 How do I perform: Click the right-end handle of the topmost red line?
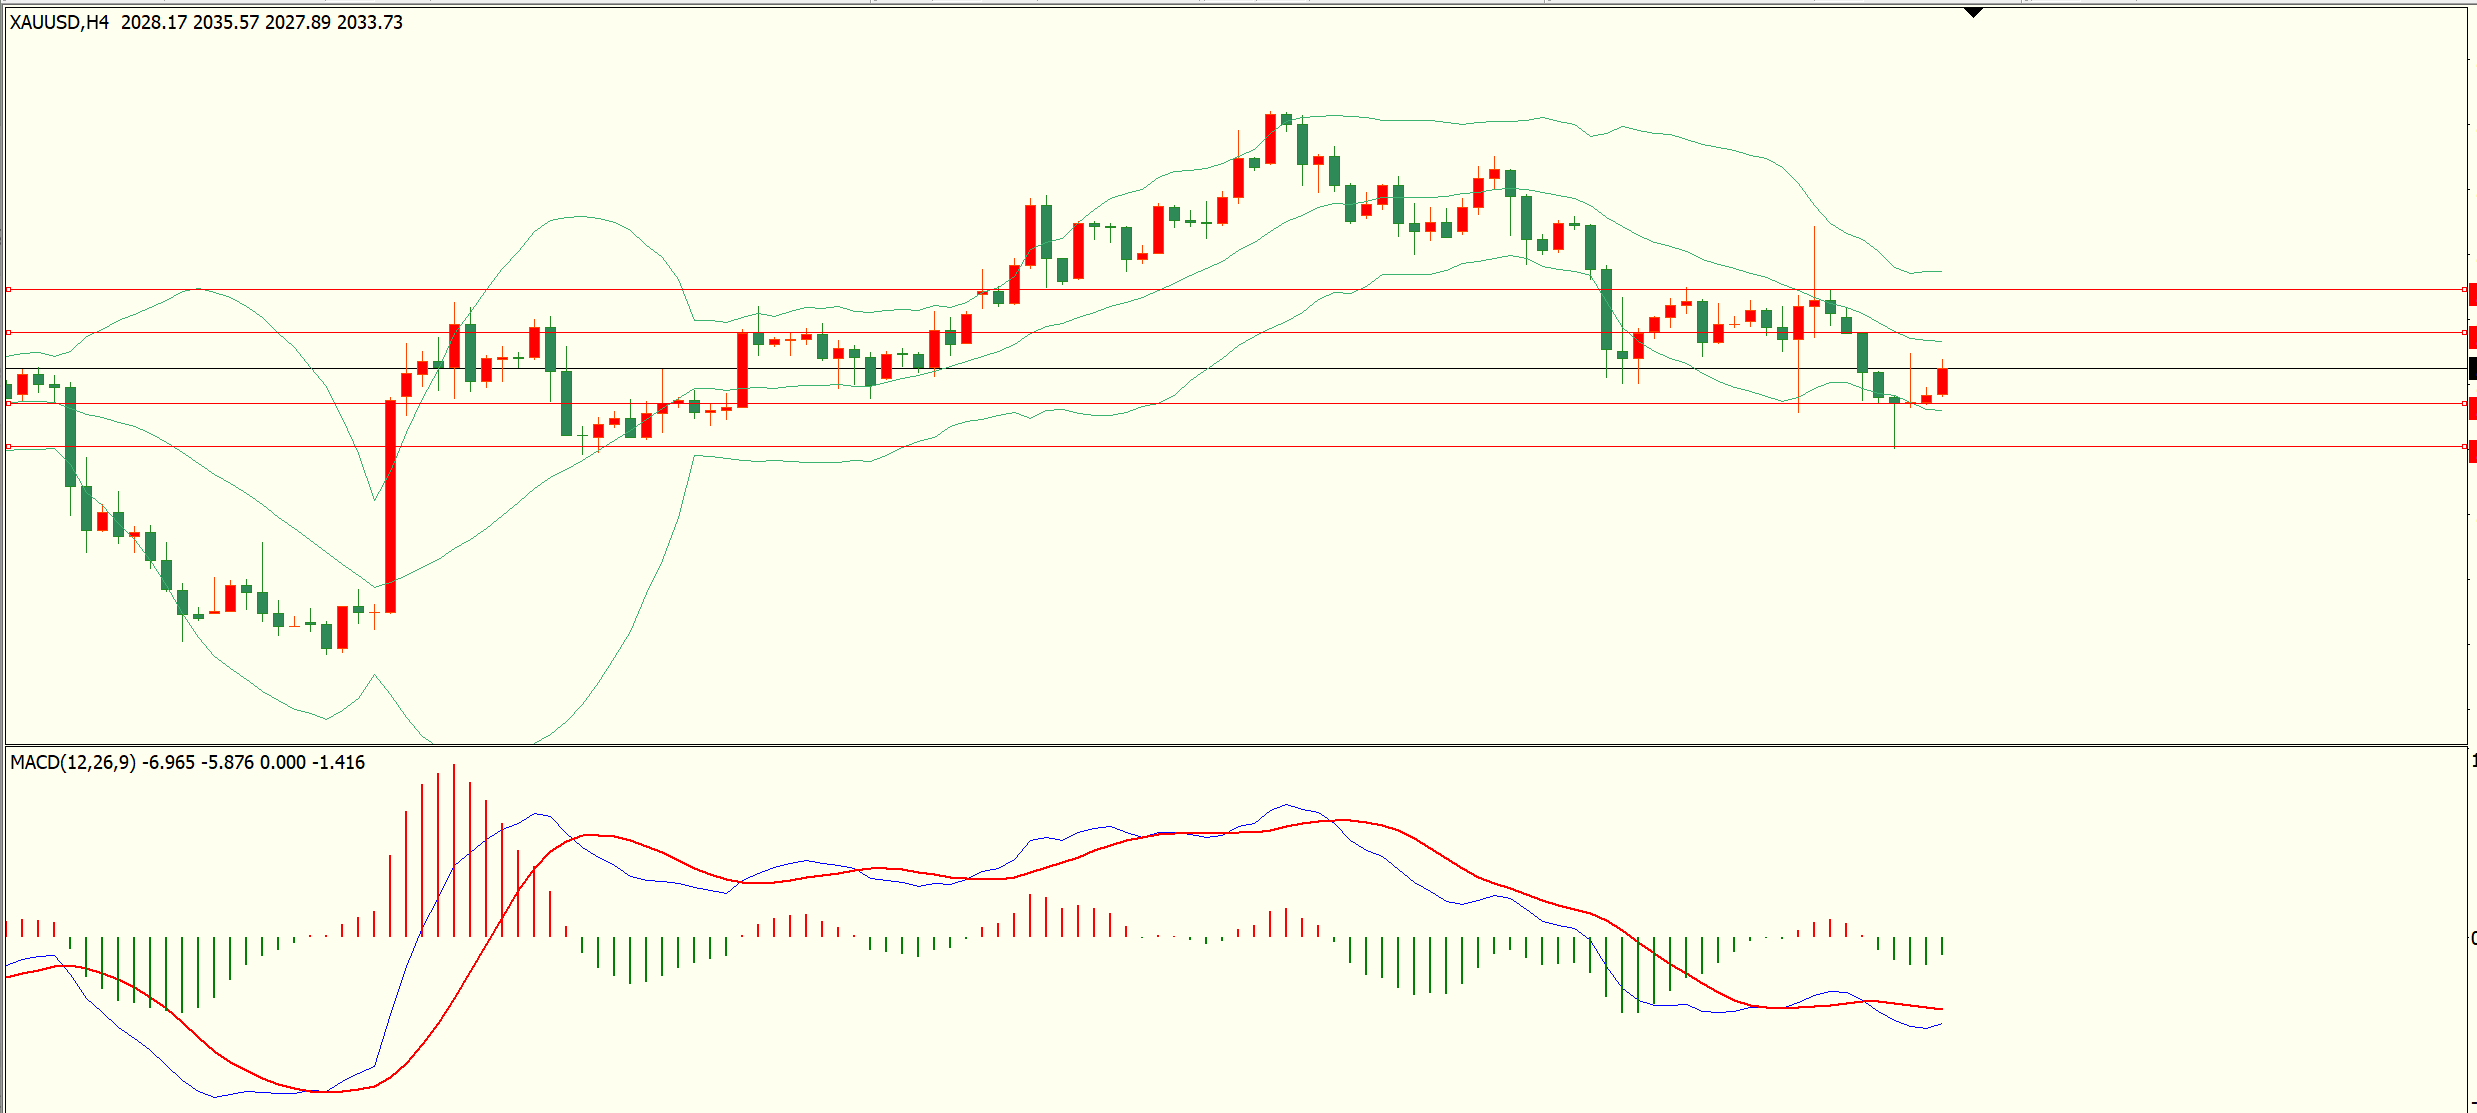(2464, 290)
